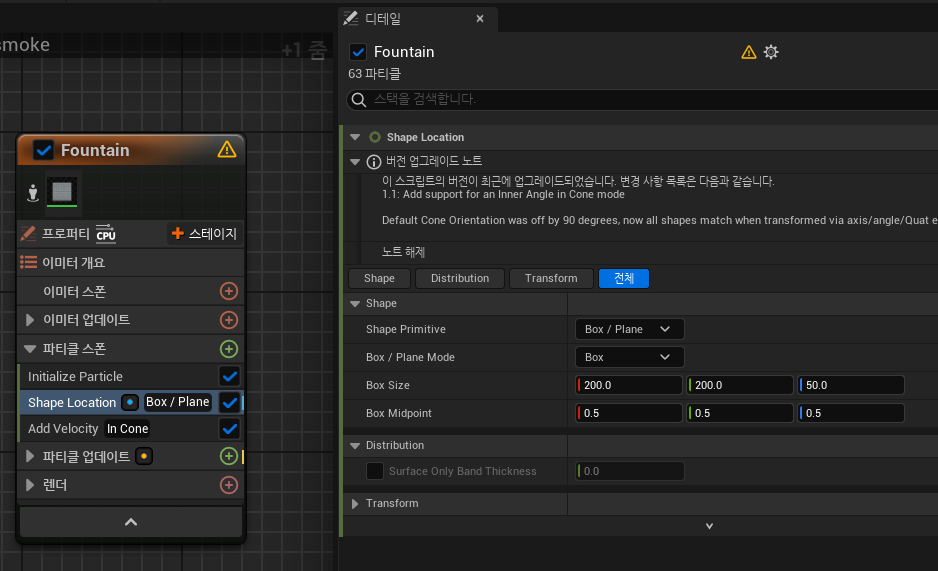Click the green circle icon beside Shape Location
Image resolution: width=938 pixels, height=571 pixels.
click(374, 138)
